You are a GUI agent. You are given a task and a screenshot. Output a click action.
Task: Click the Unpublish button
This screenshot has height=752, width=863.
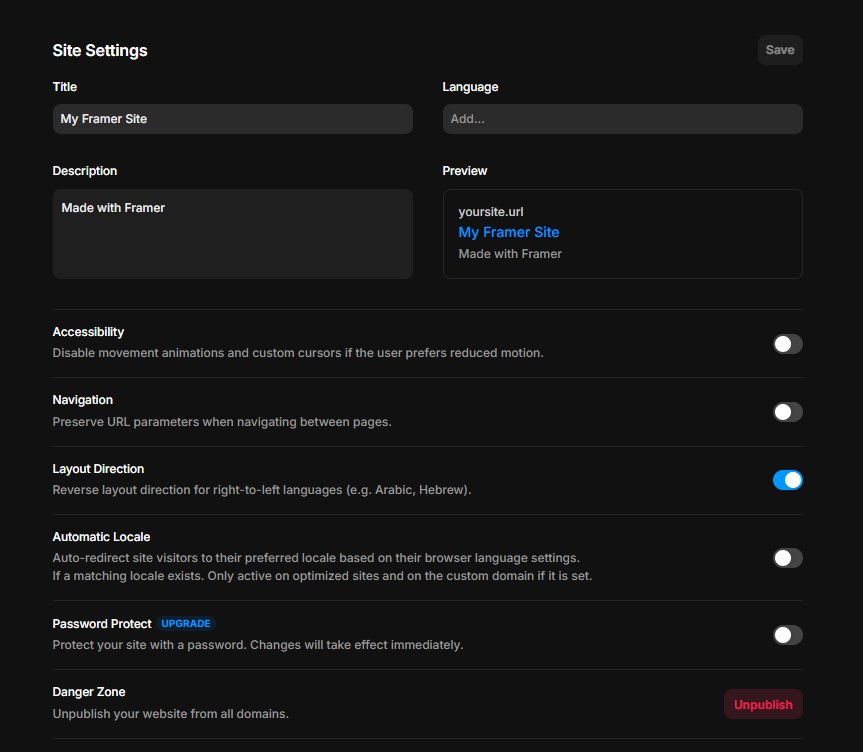click(763, 704)
